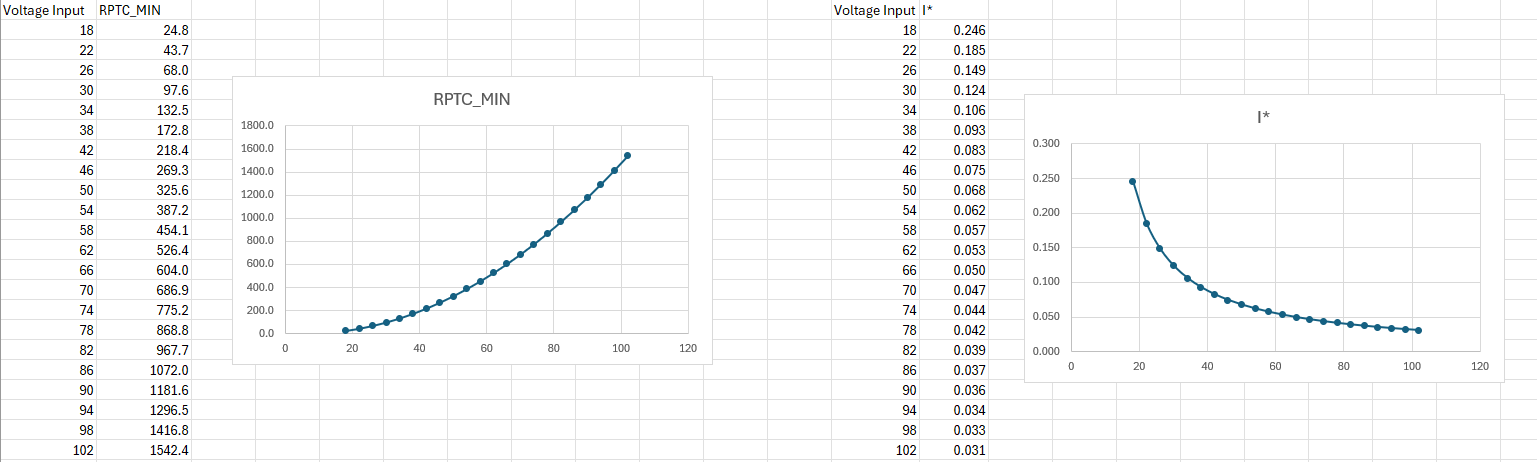Click the last data point in I* chart
The image size is (1537, 462).
tap(1418, 330)
